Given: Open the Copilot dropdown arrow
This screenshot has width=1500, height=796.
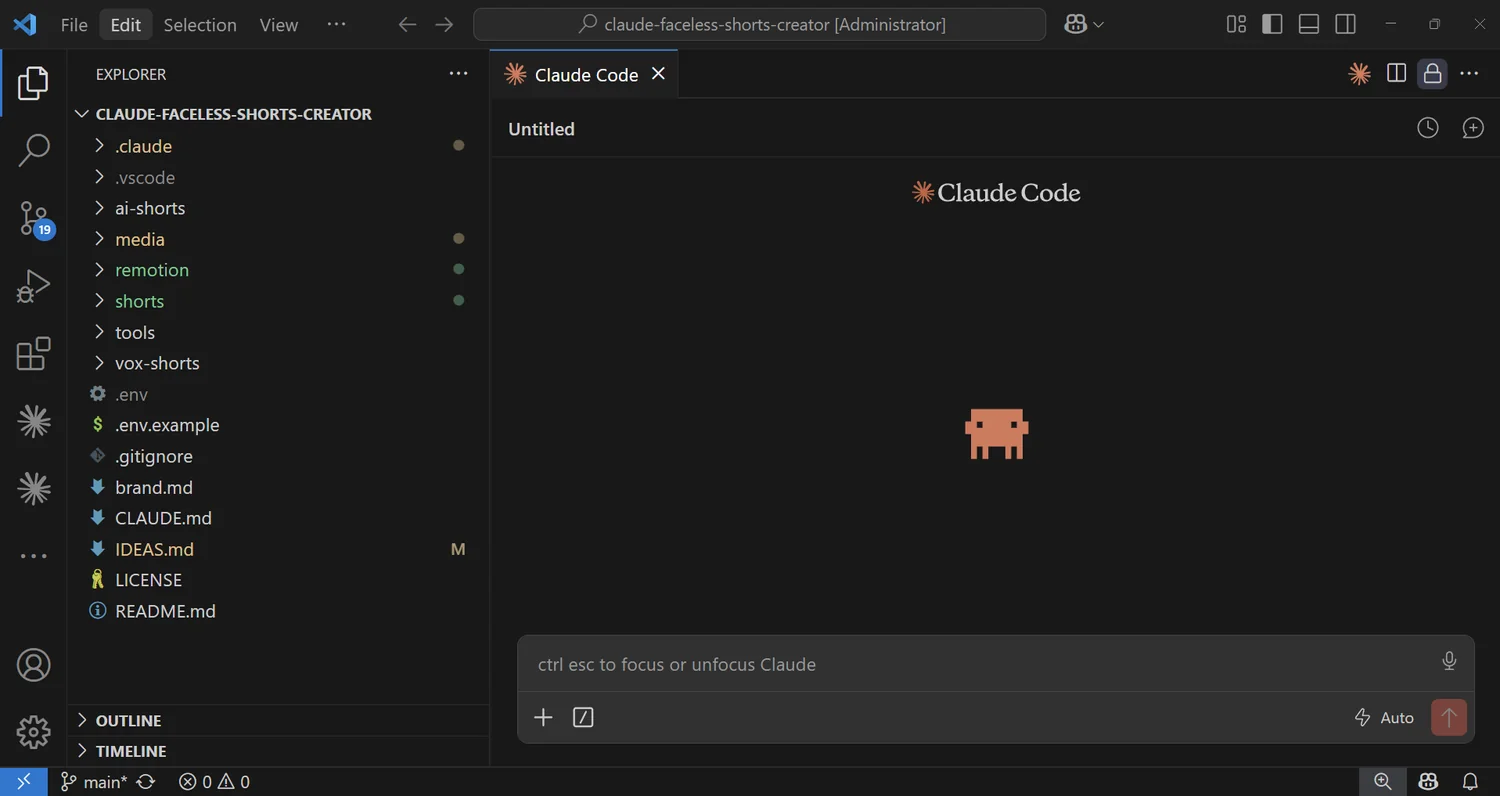Looking at the screenshot, I should pos(1099,24).
